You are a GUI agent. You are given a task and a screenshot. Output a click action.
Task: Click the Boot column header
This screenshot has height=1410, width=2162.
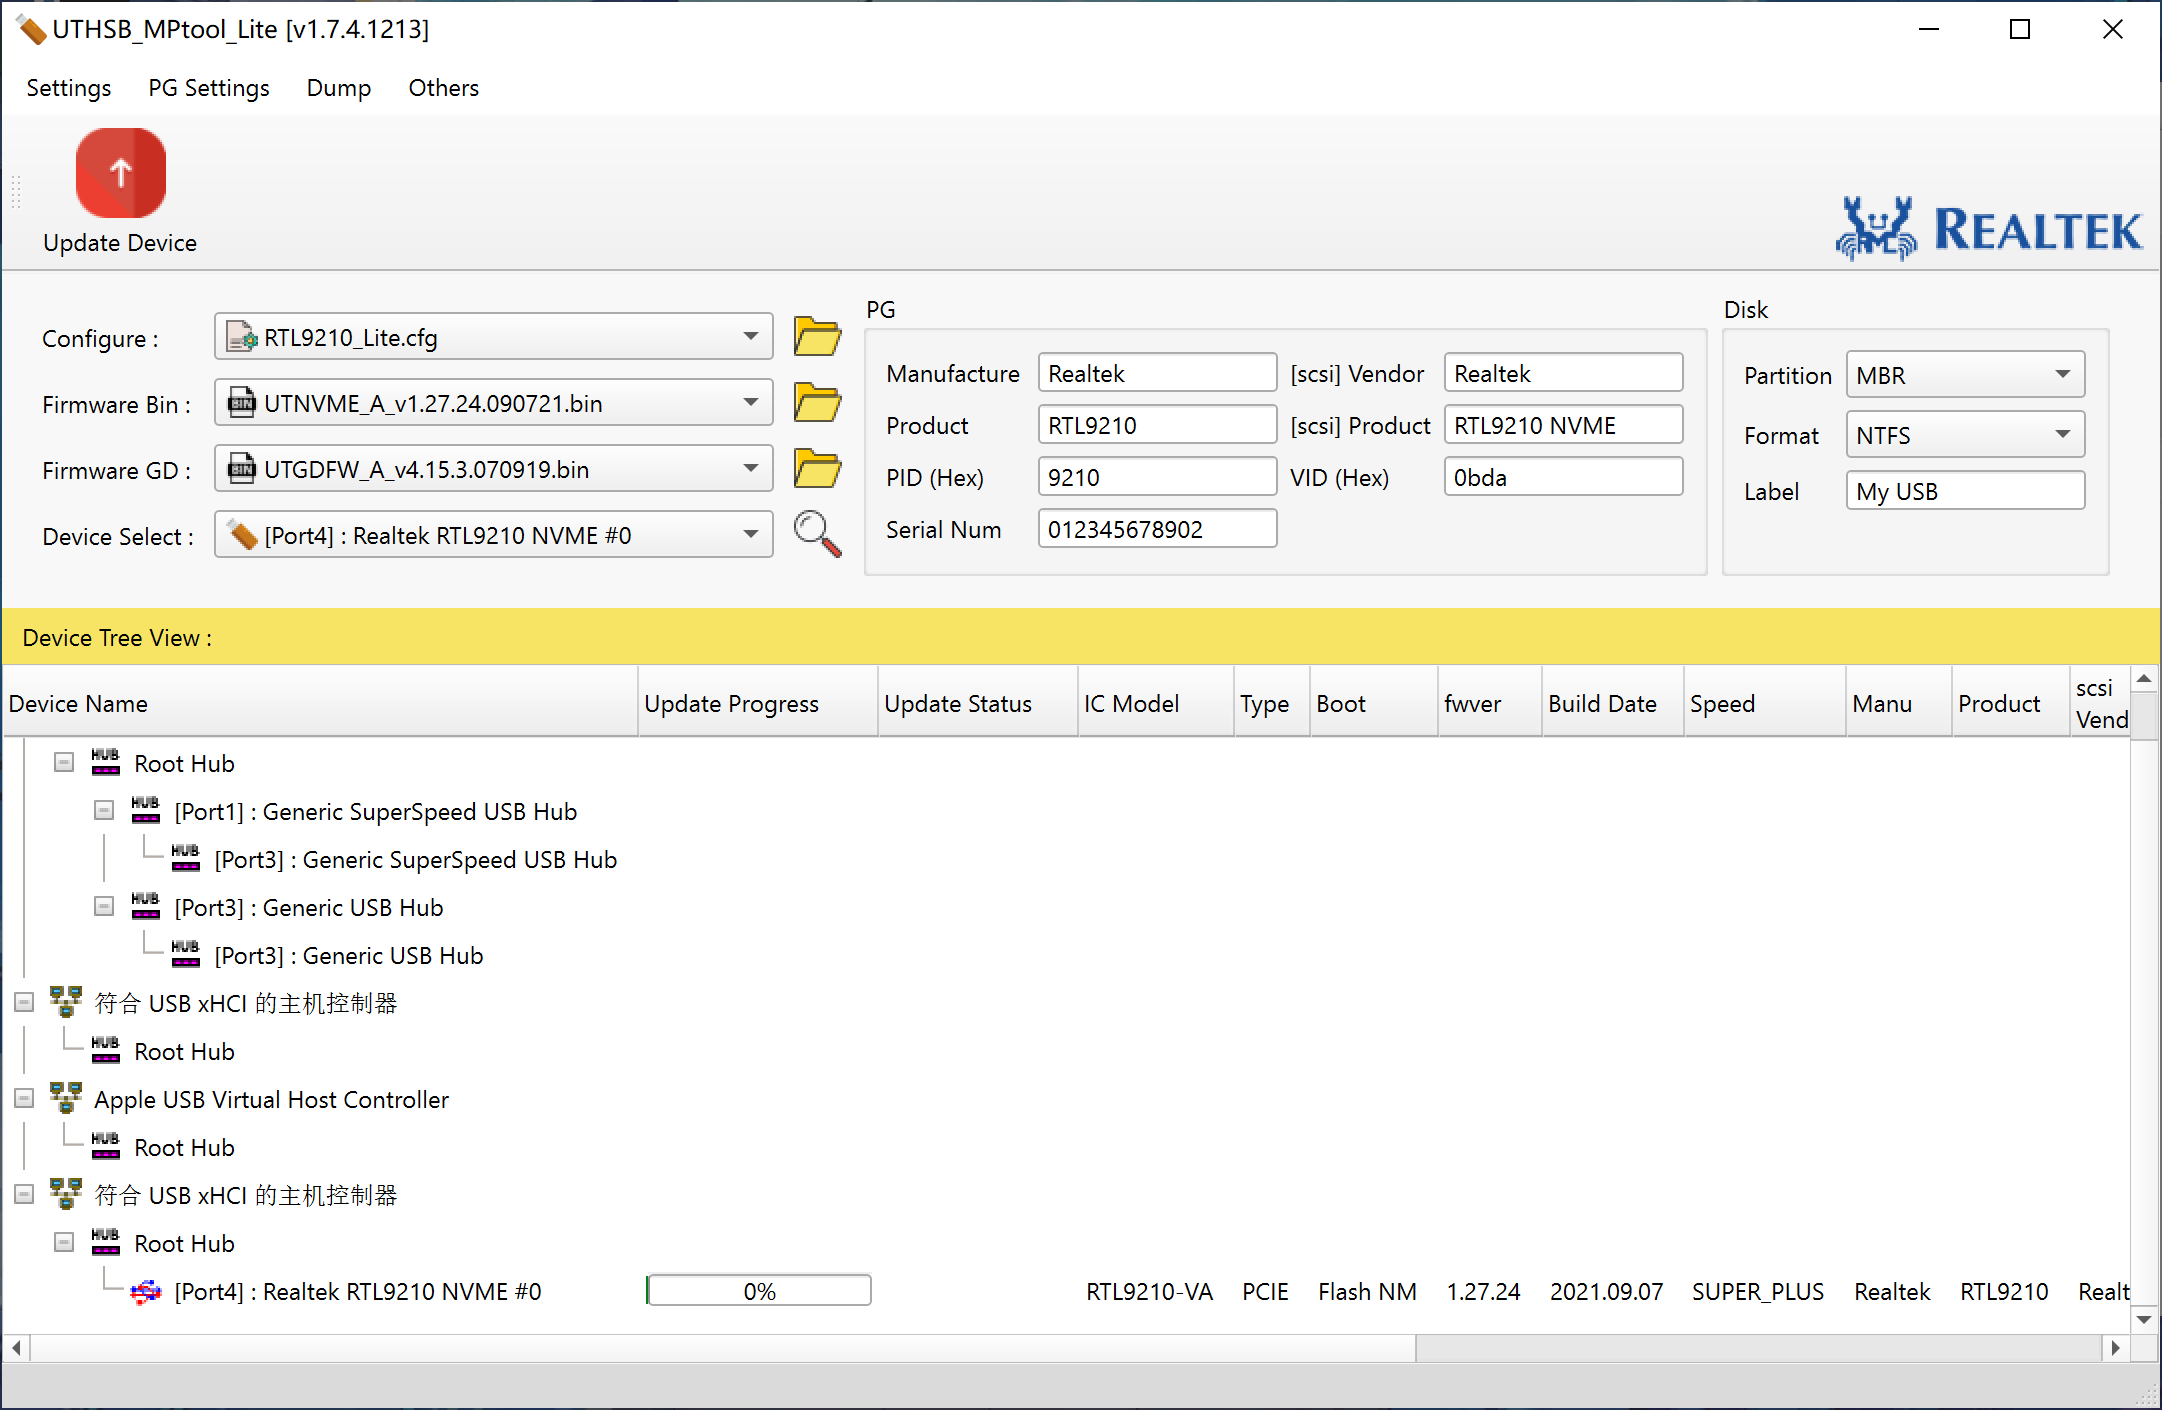click(1374, 703)
